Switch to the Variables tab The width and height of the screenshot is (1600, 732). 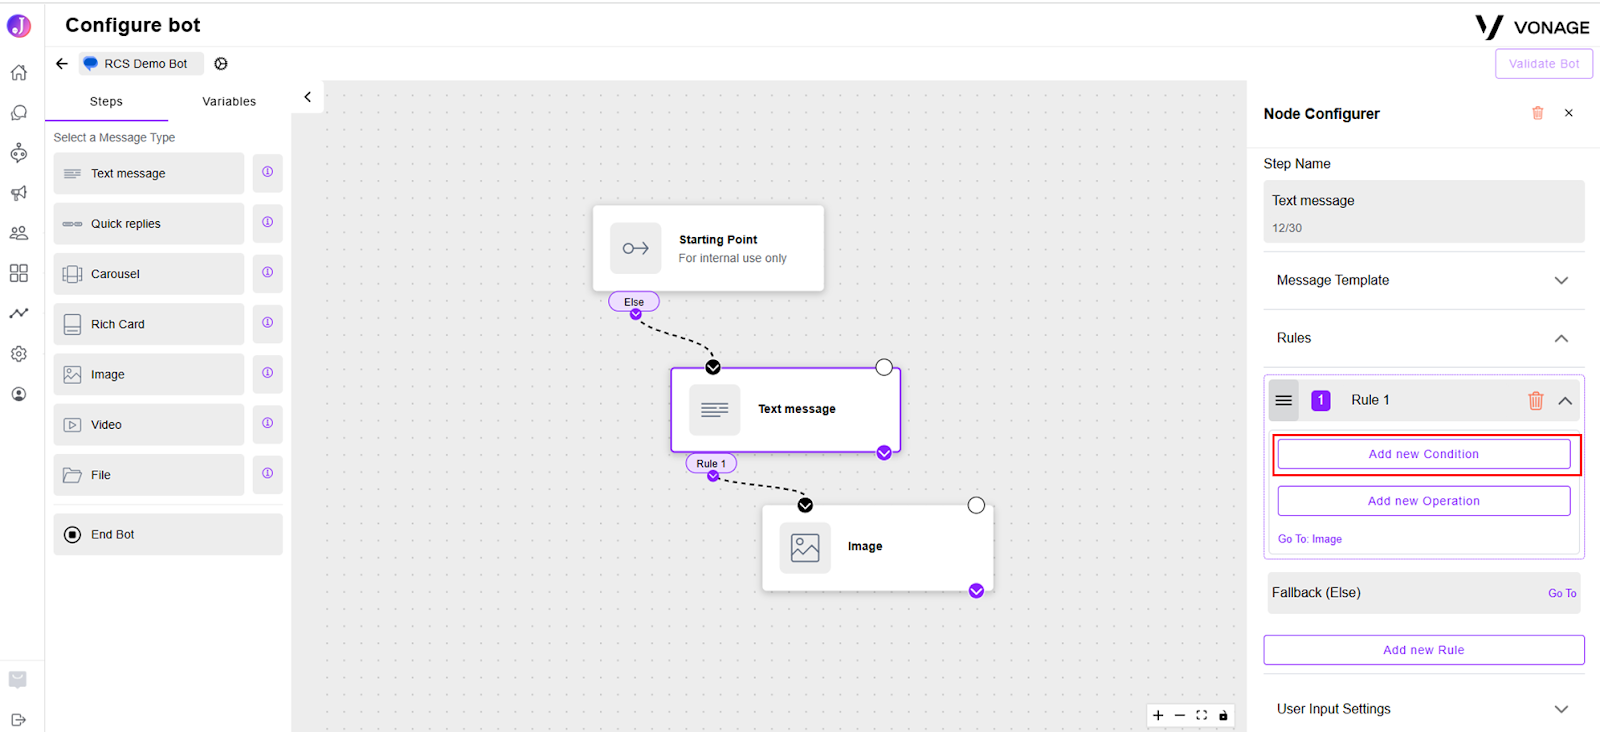[229, 101]
